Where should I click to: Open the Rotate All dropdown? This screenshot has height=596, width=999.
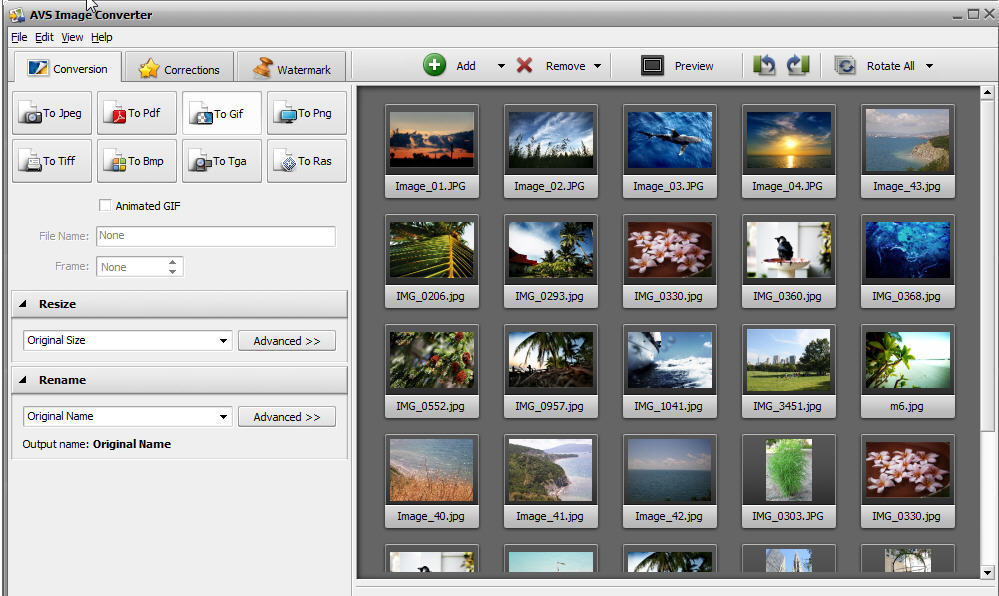(x=929, y=65)
